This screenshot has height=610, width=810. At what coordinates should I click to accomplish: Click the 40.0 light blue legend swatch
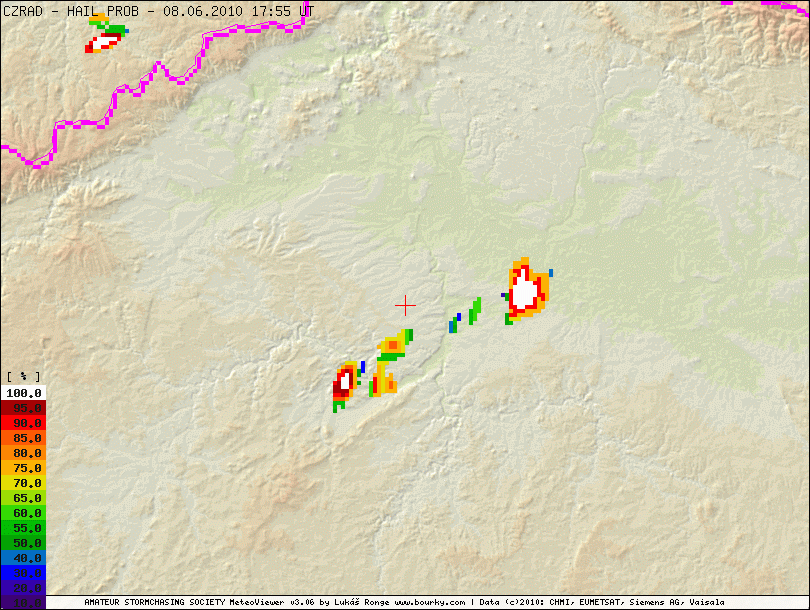(x=23, y=558)
